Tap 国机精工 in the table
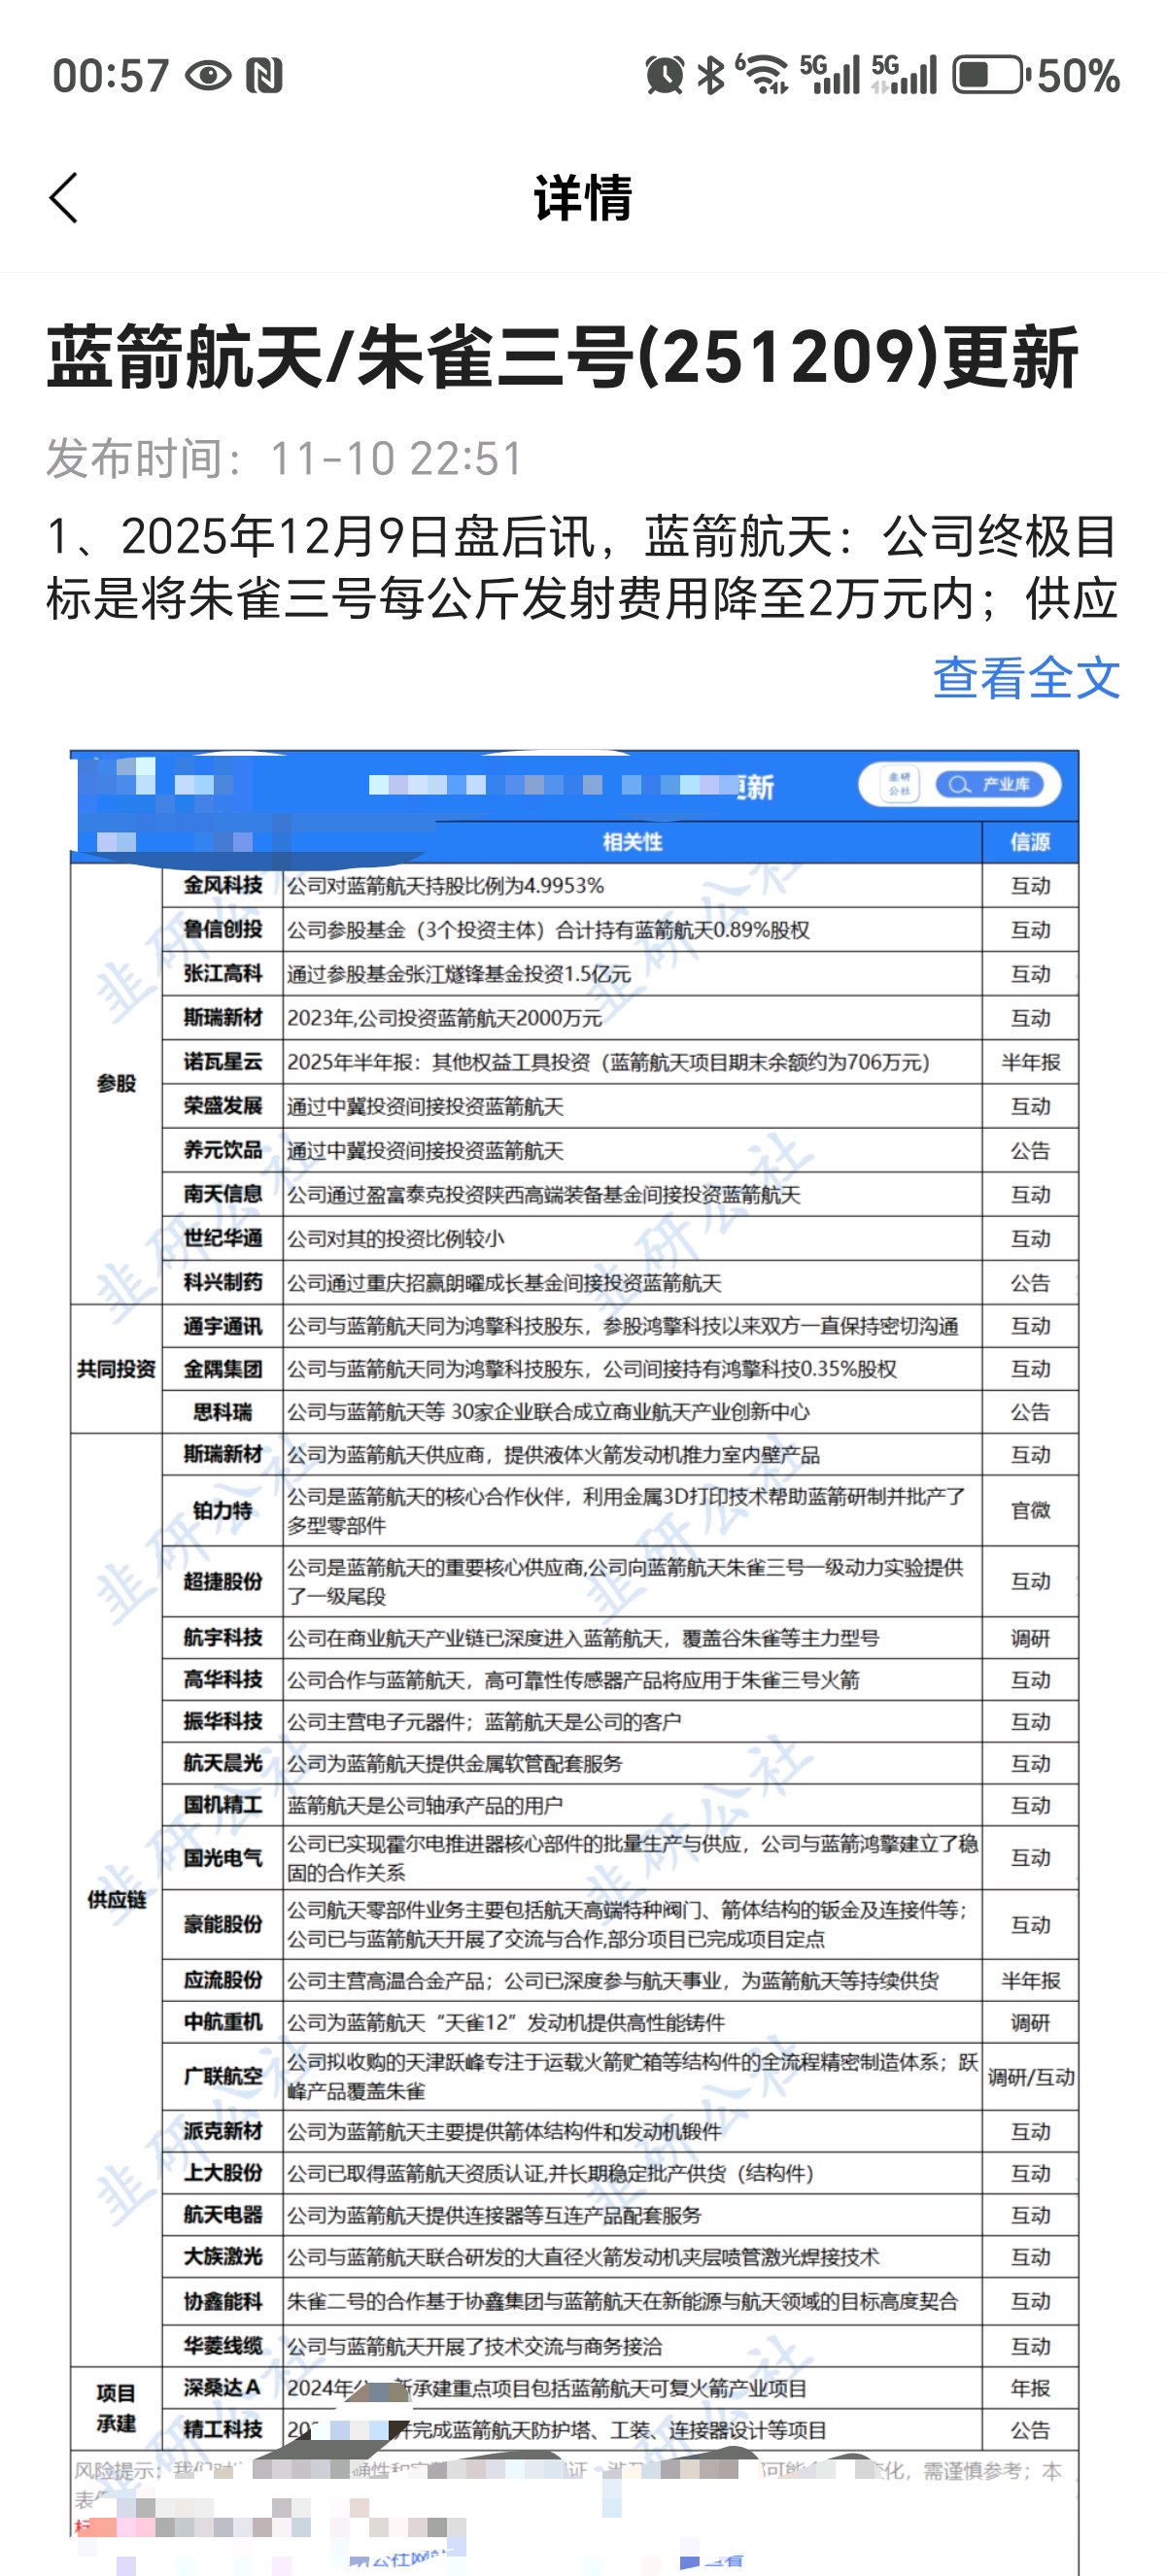The height and width of the screenshot is (2576, 1166). 223,1805
